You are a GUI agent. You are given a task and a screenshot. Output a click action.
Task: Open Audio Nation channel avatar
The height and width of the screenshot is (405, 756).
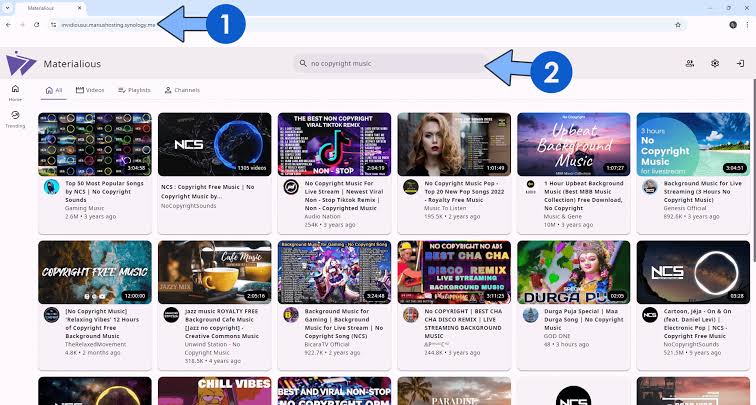pos(291,187)
